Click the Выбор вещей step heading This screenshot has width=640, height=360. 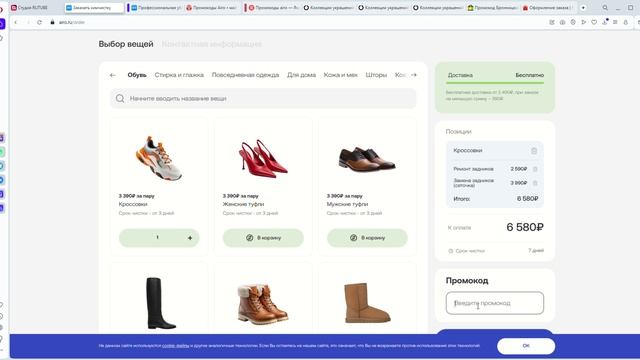[126, 44]
